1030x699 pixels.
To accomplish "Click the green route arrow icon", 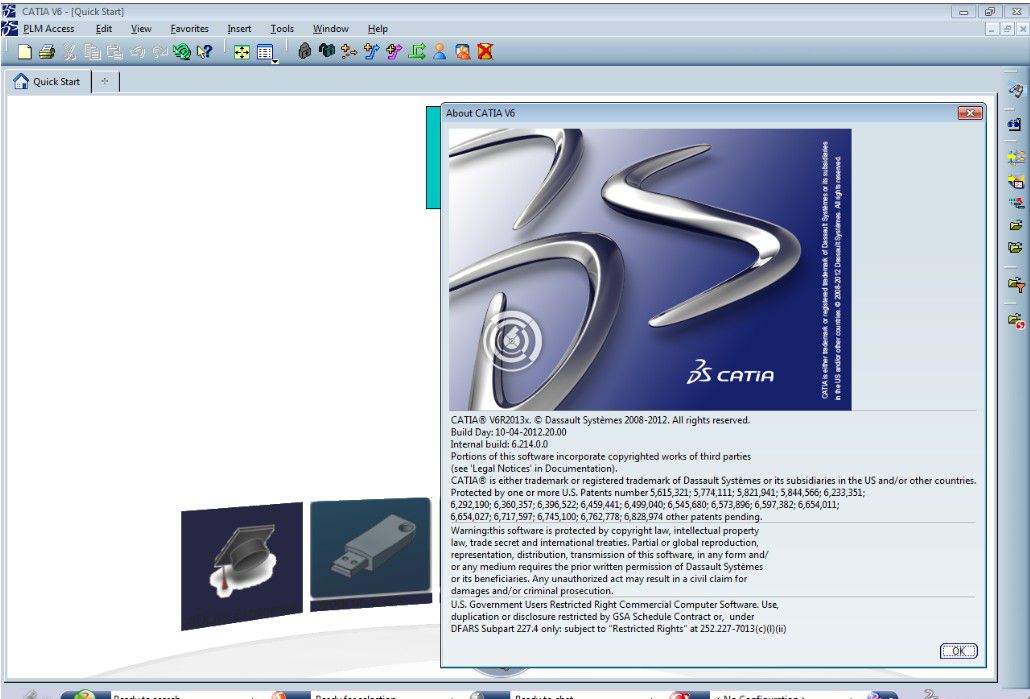I will [x=416, y=52].
